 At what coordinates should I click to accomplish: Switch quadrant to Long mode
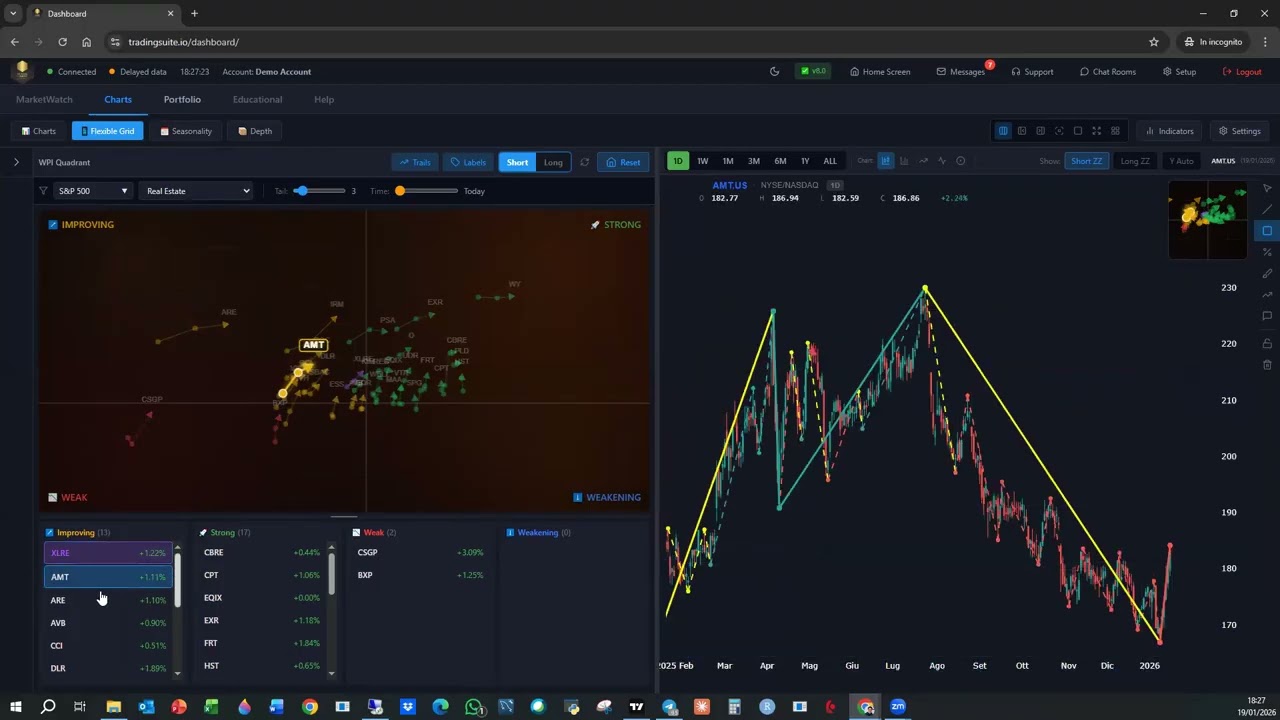pos(553,162)
